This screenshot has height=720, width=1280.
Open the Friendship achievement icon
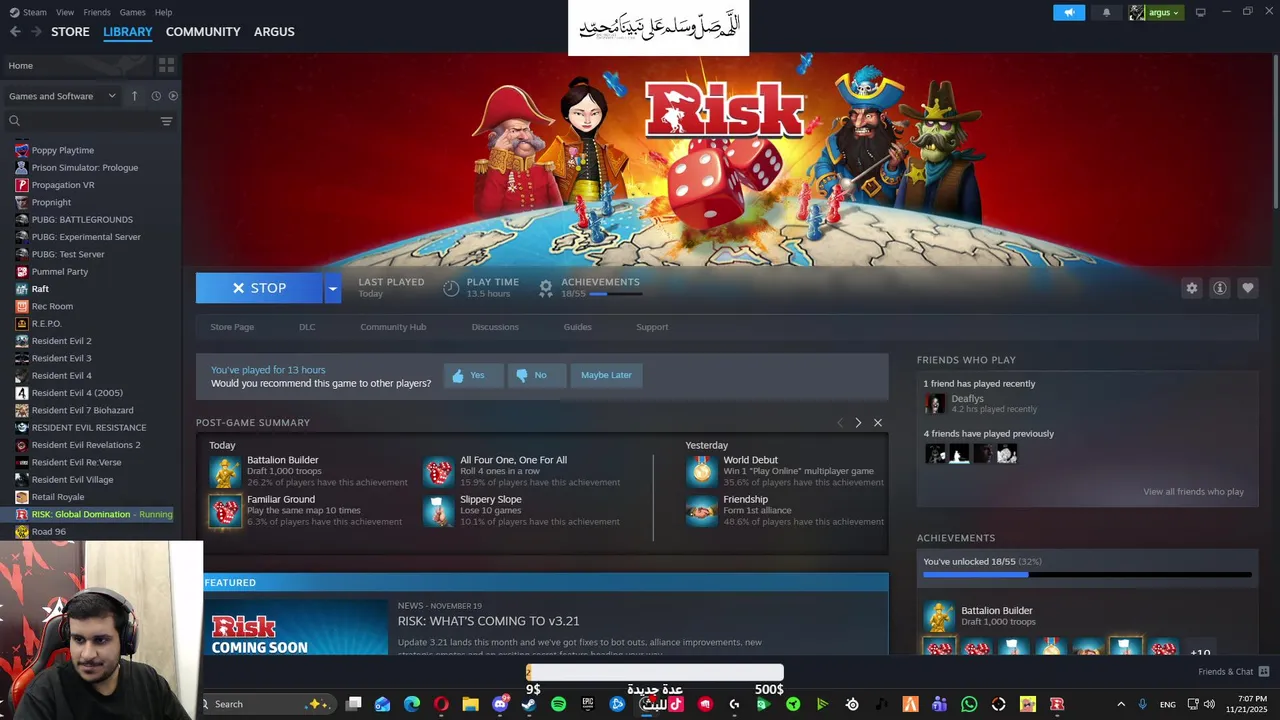[x=702, y=510]
